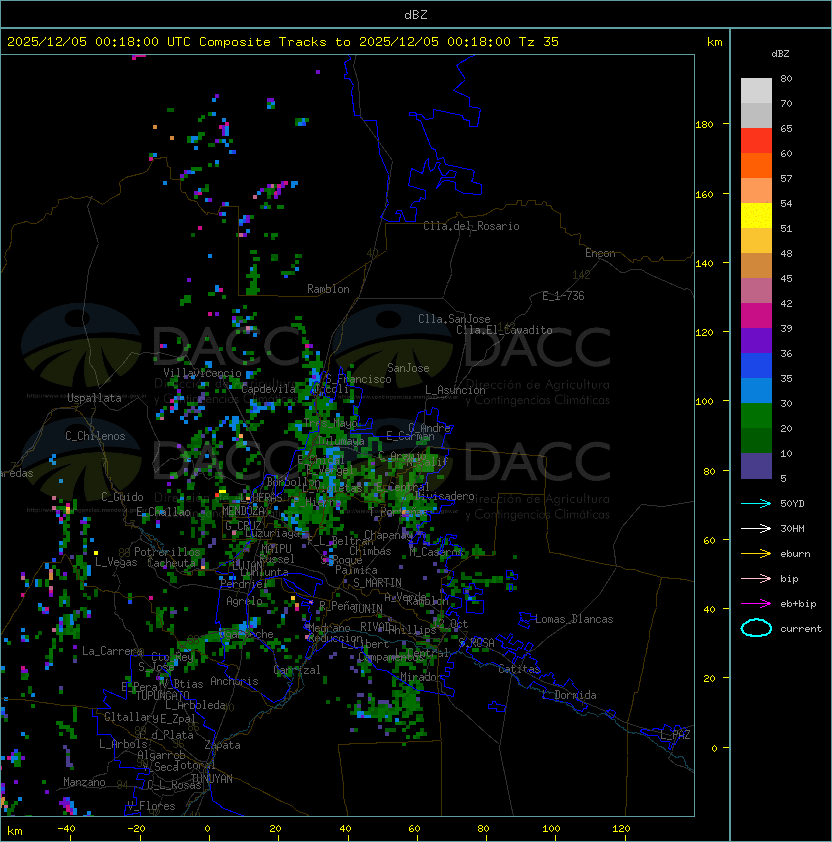Select the 10 dBZ slate purple swatch
832x842 pixels.
tap(756, 466)
